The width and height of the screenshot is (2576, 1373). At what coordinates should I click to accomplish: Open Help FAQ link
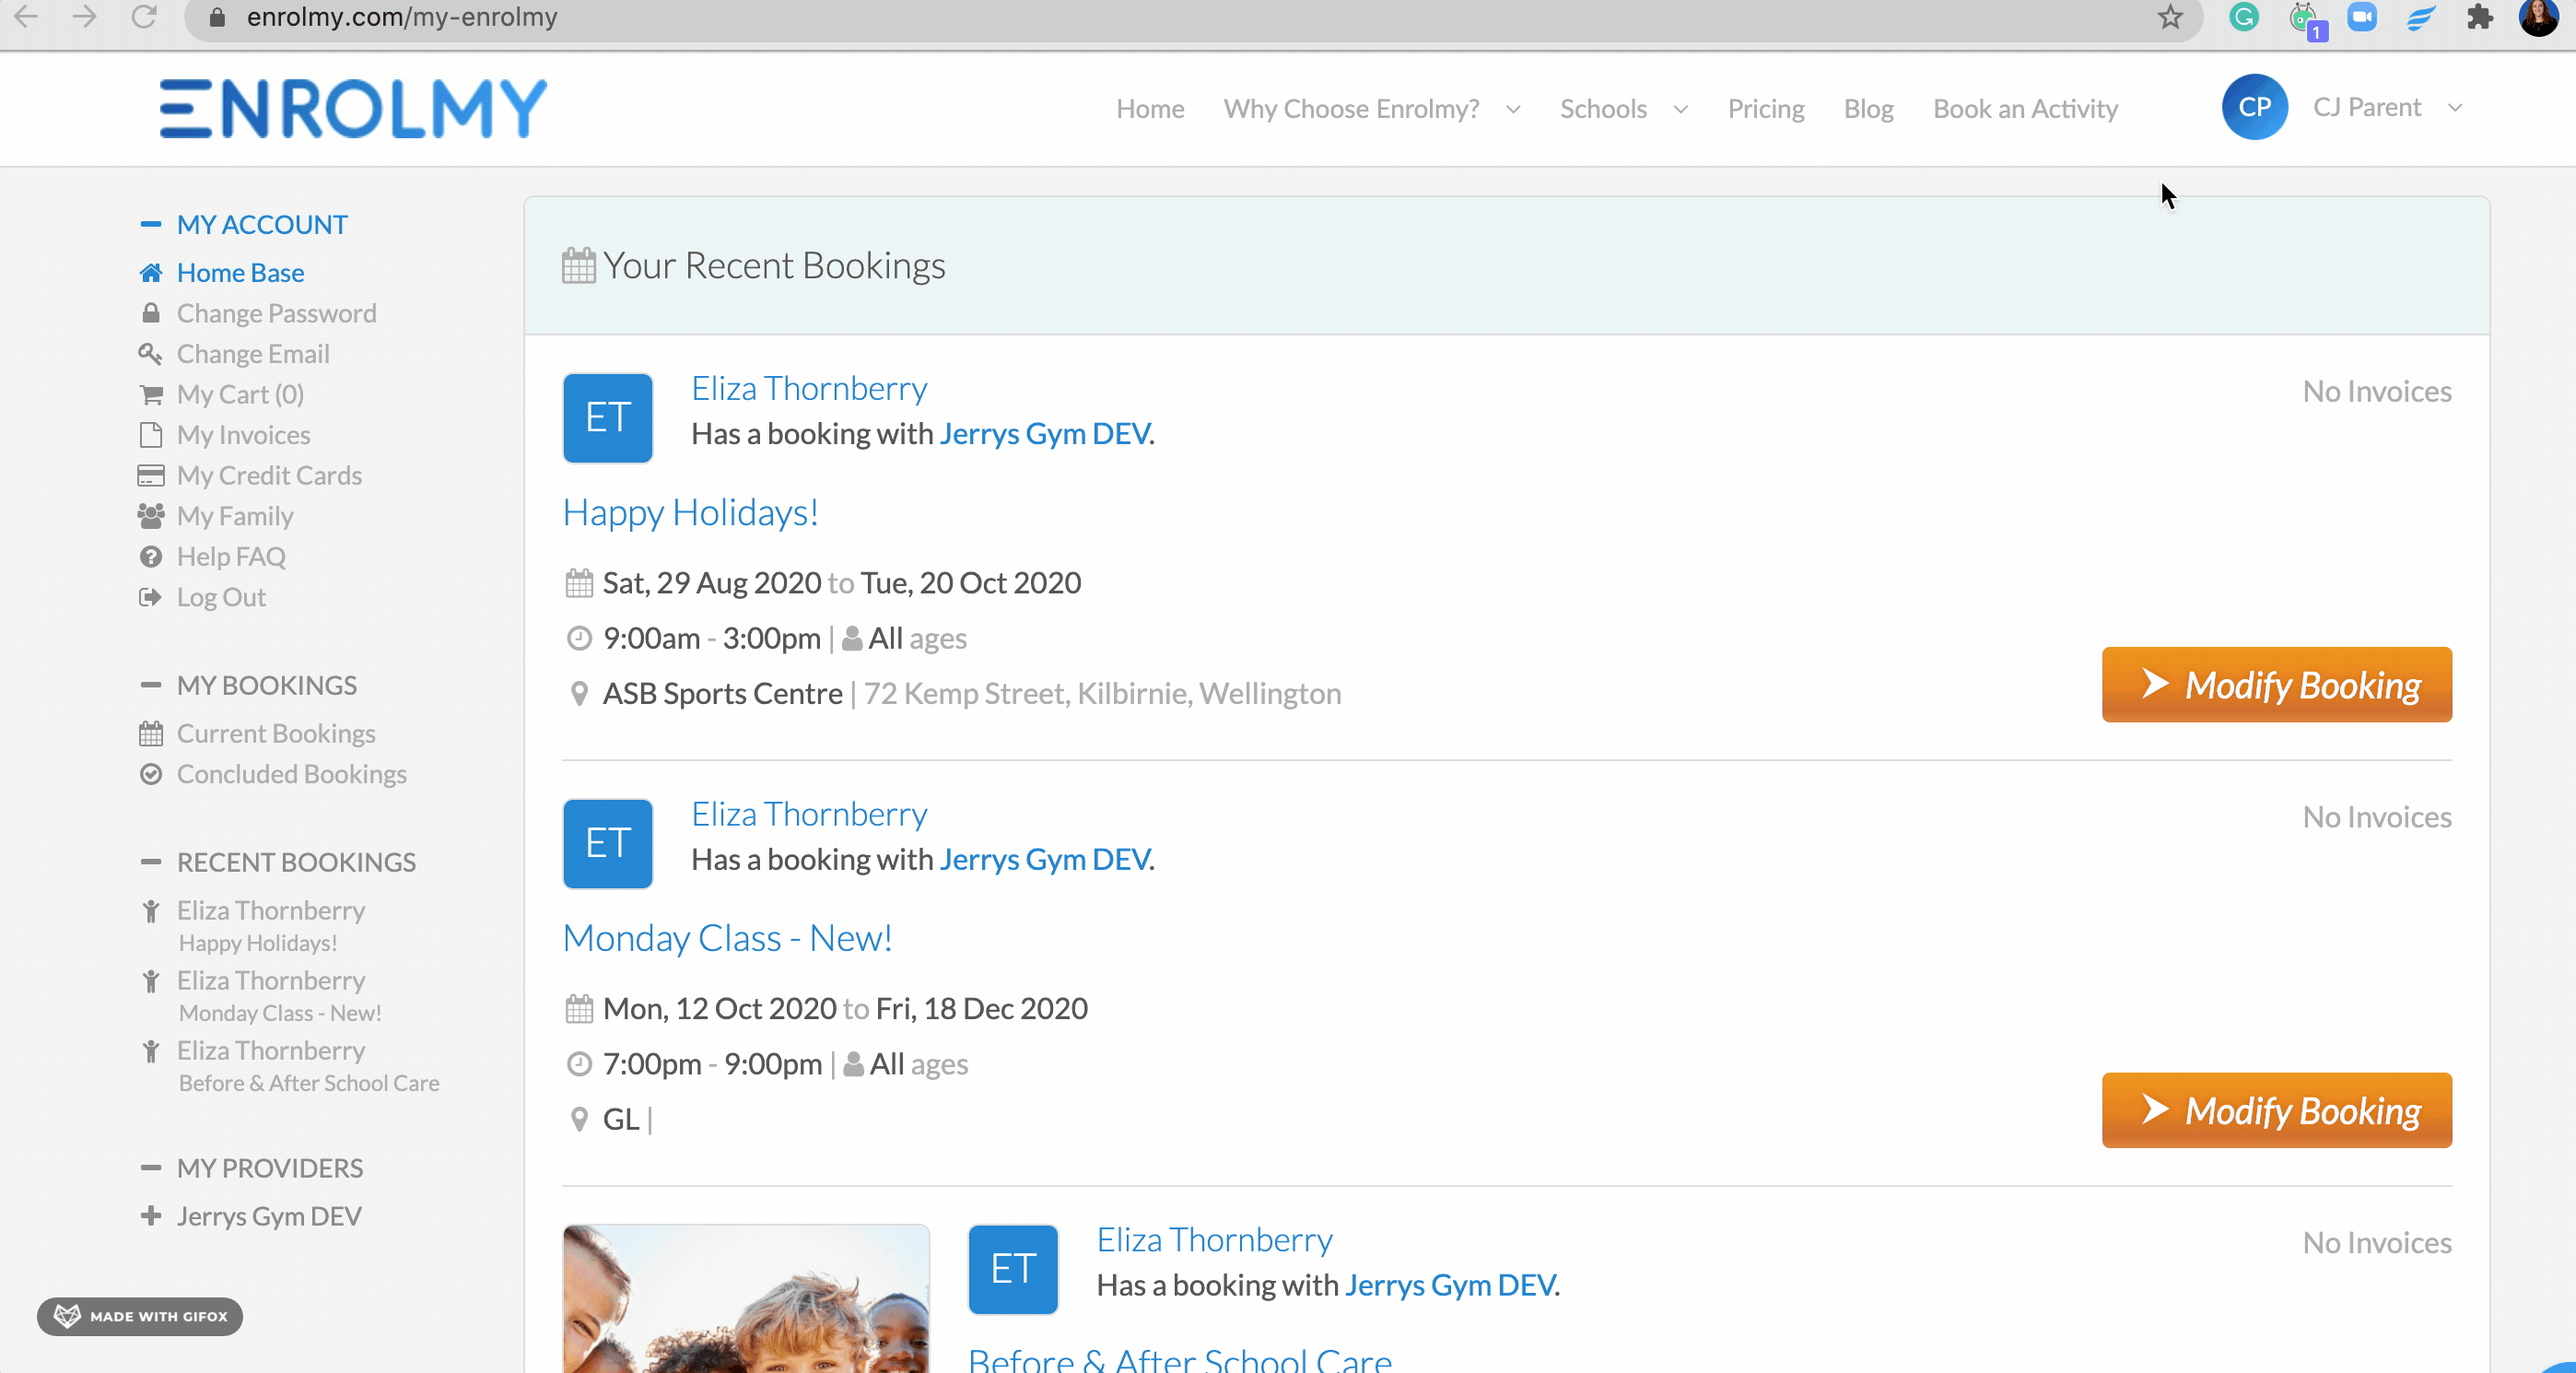pos(231,557)
